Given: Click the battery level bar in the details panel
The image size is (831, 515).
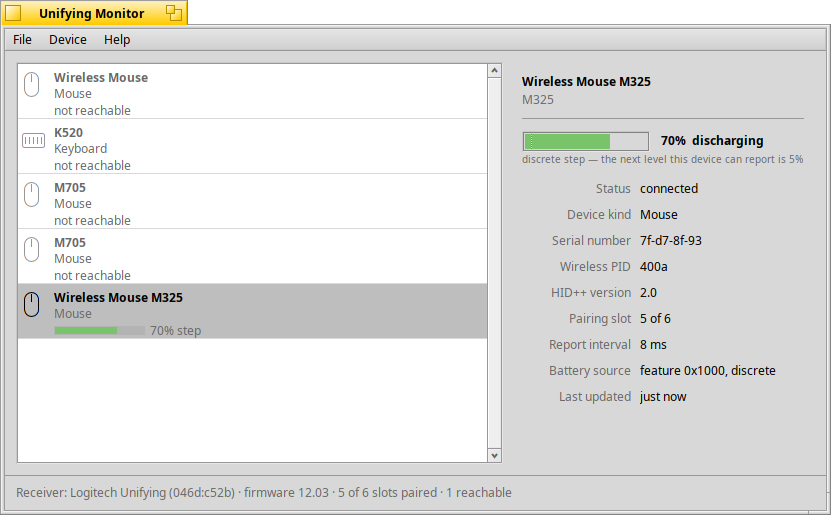Looking at the screenshot, I should point(586,141).
